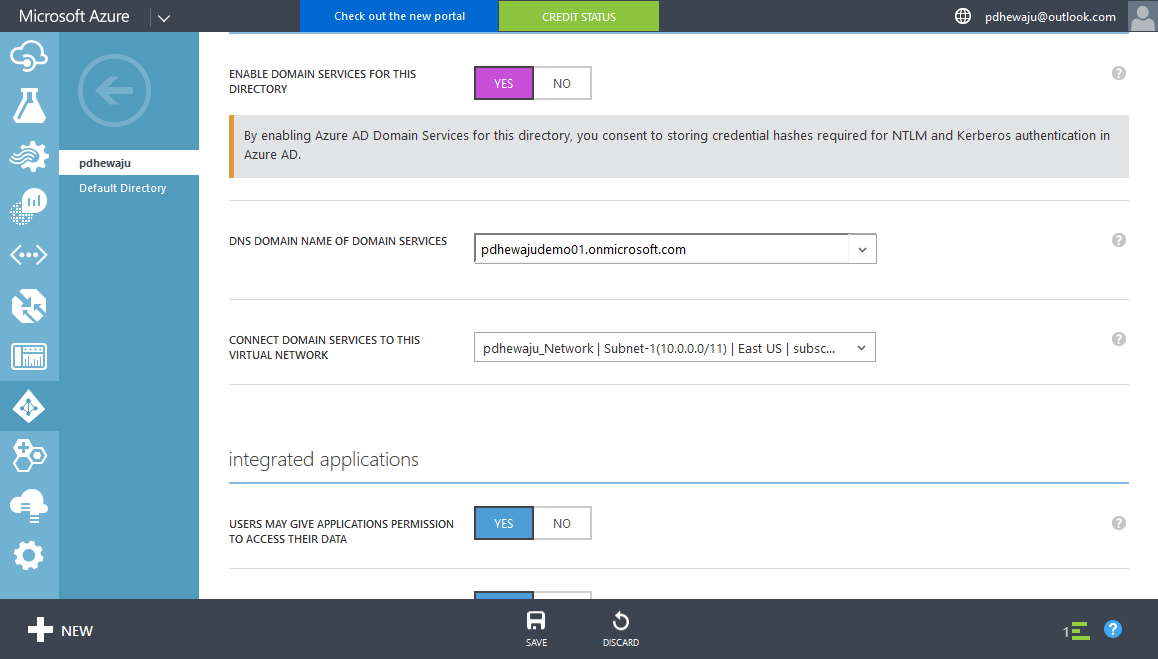The width and height of the screenshot is (1158, 659).
Task: Open the Networks sidebar icon with angle brackets
Action: click(x=29, y=256)
